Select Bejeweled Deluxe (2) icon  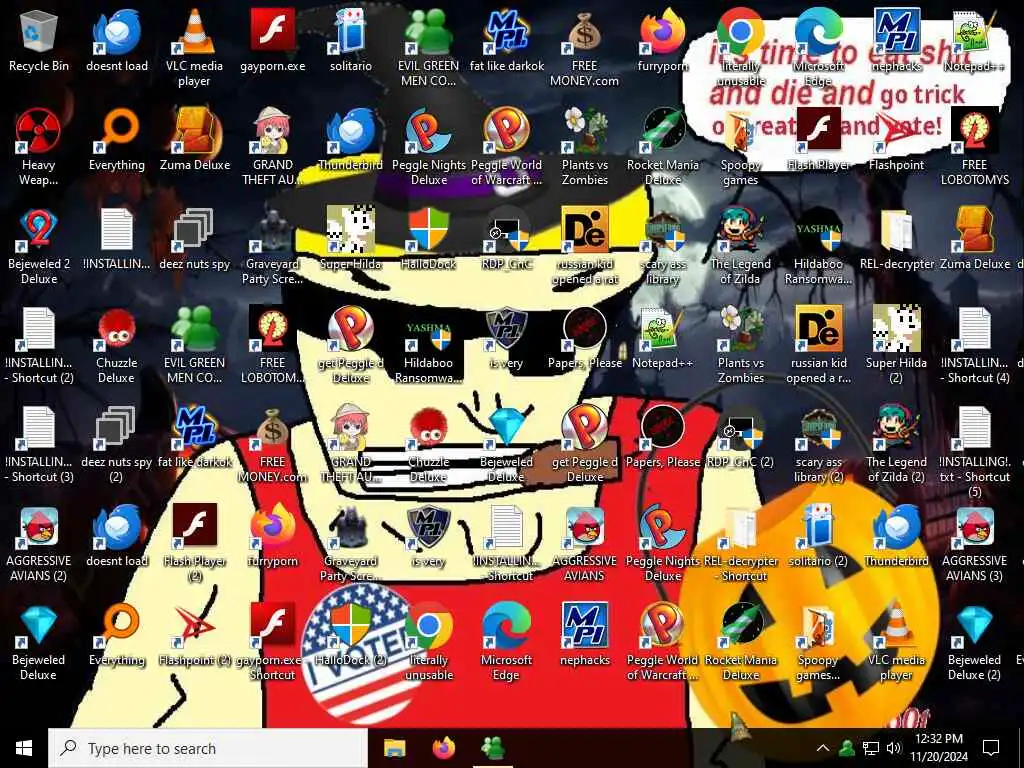[974, 643]
